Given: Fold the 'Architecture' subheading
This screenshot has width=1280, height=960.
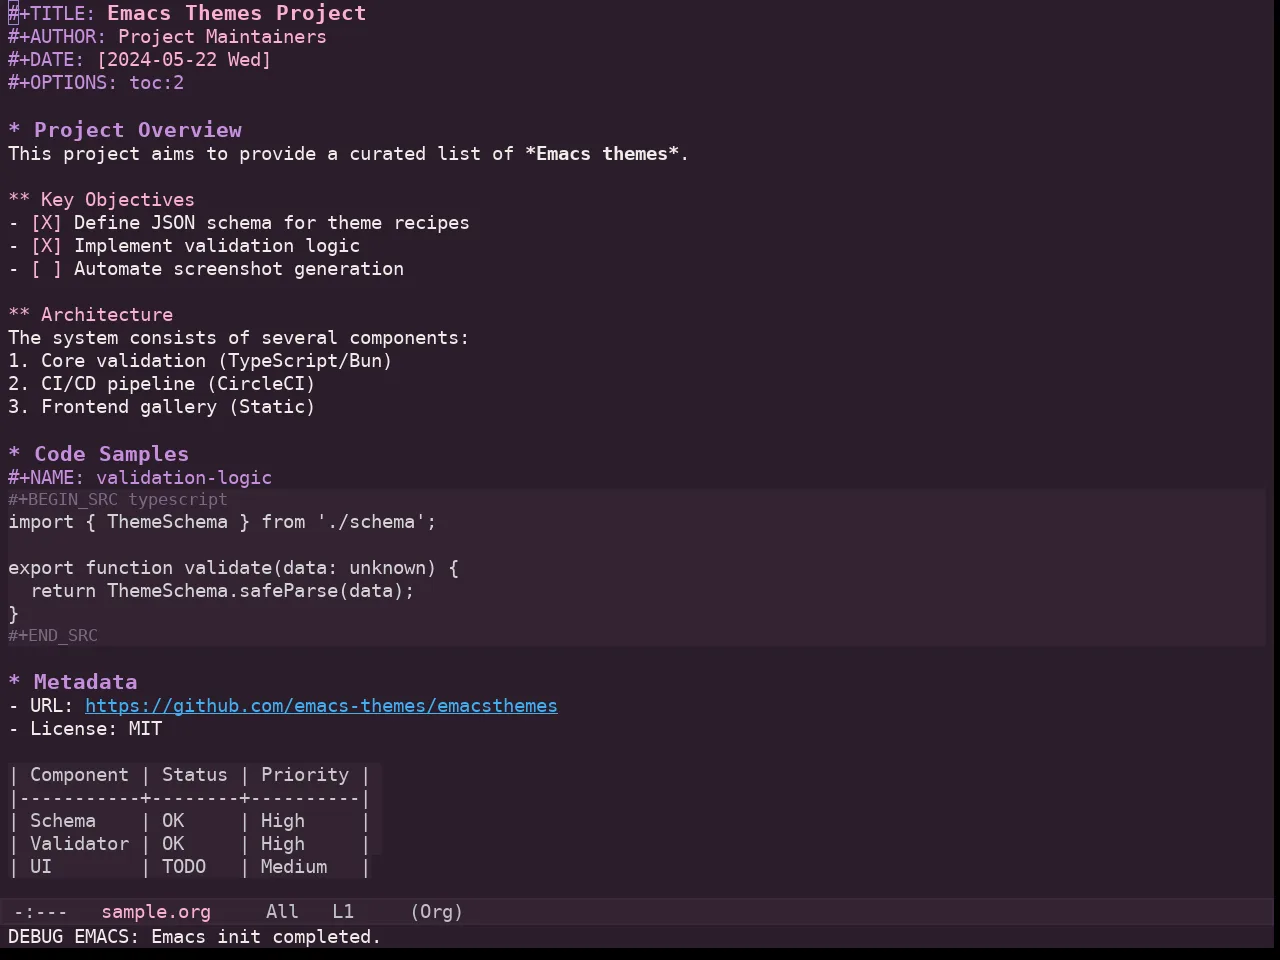Looking at the screenshot, I should (x=90, y=315).
